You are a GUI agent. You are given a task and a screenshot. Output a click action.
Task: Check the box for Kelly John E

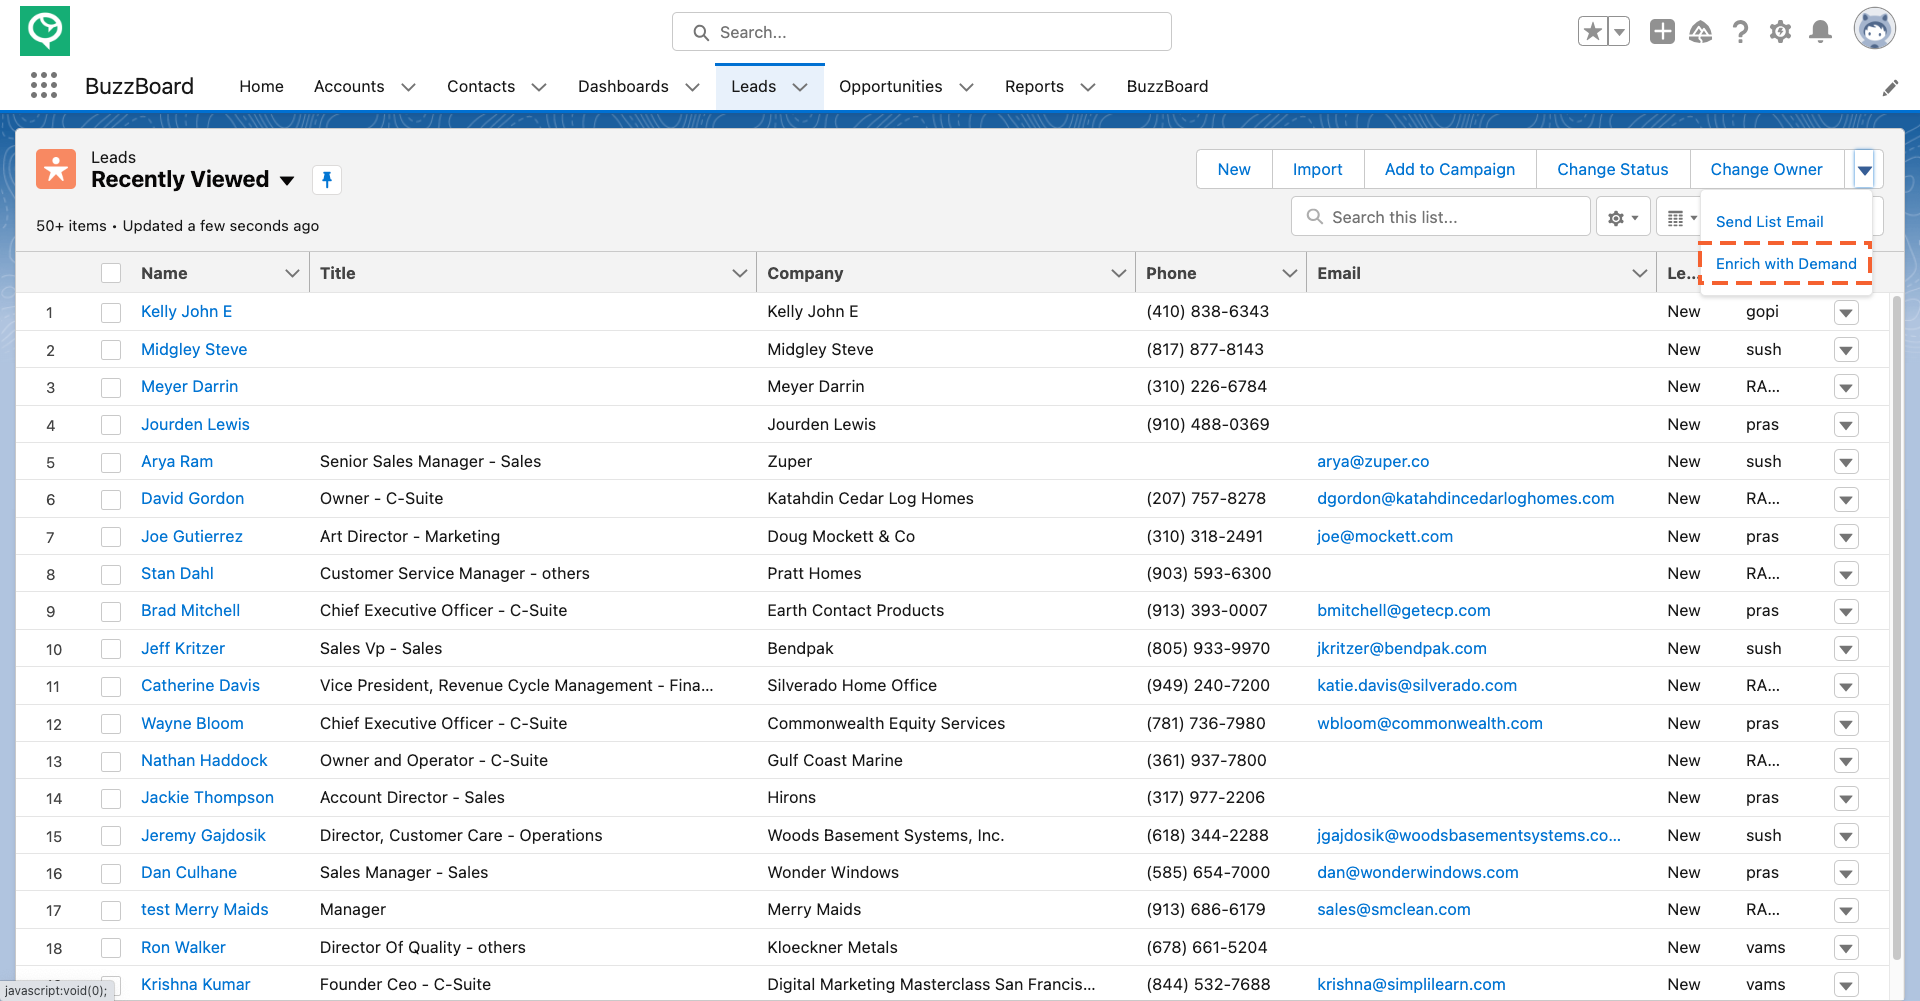111,312
